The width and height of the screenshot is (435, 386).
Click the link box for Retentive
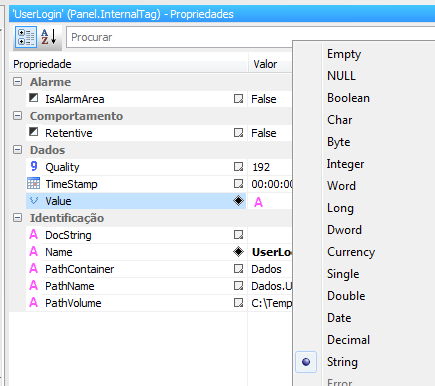(238, 133)
